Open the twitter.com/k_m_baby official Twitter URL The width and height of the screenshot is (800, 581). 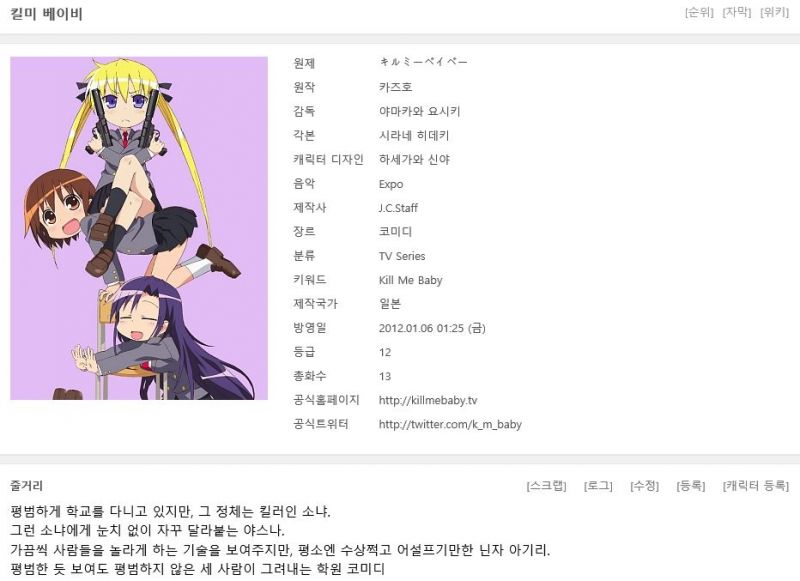coord(450,424)
